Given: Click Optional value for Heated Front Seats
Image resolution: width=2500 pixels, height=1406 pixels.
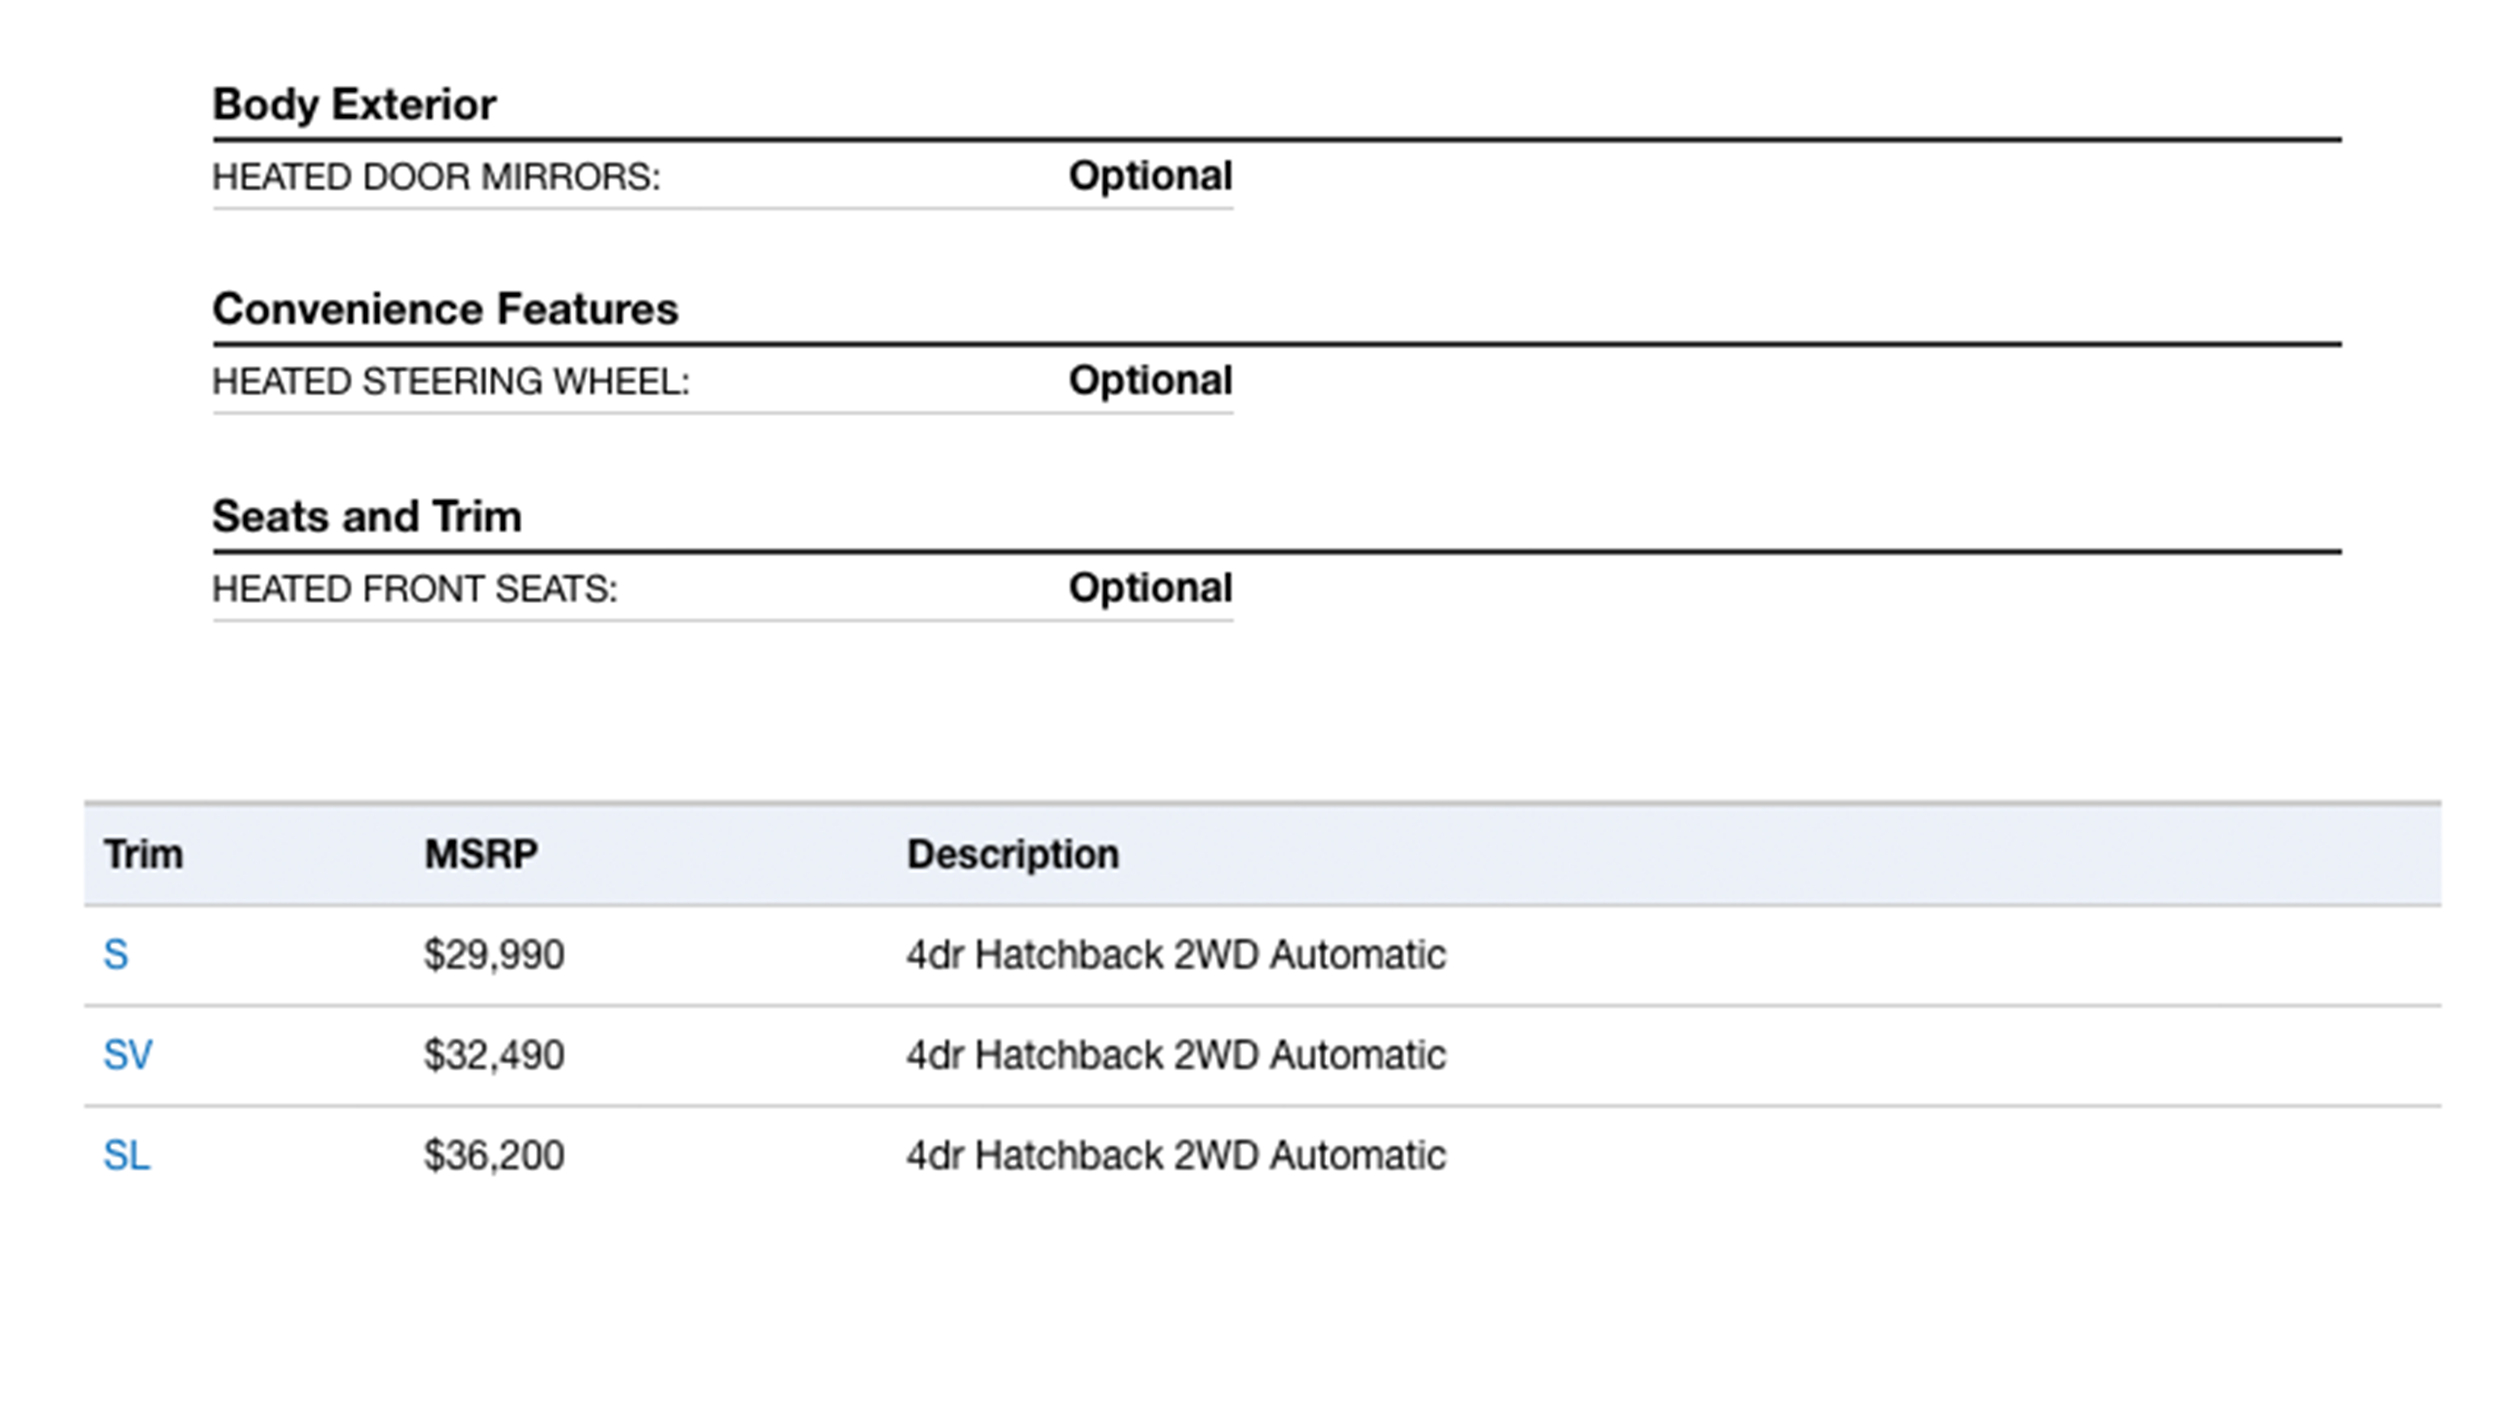Looking at the screenshot, I should click(x=1150, y=588).
